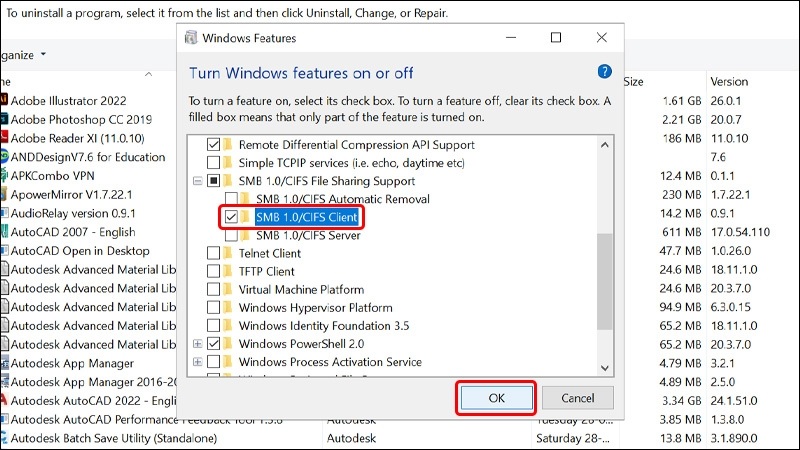The width and height of the screenshot is (800, 450).
Task: Click the Adobe Photoshop CC 2019 icon
Action: click(x=3, y=119)
